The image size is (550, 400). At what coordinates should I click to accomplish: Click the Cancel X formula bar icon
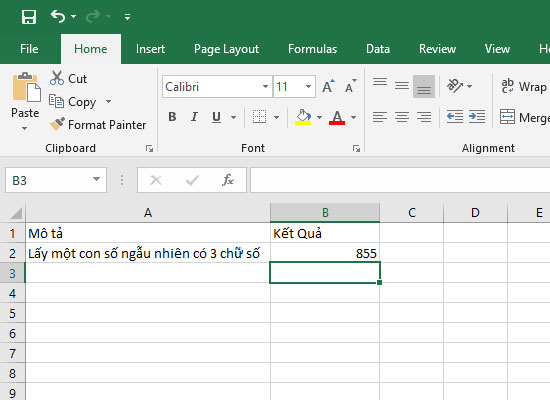pyautogui.click(x=156, y=180)
